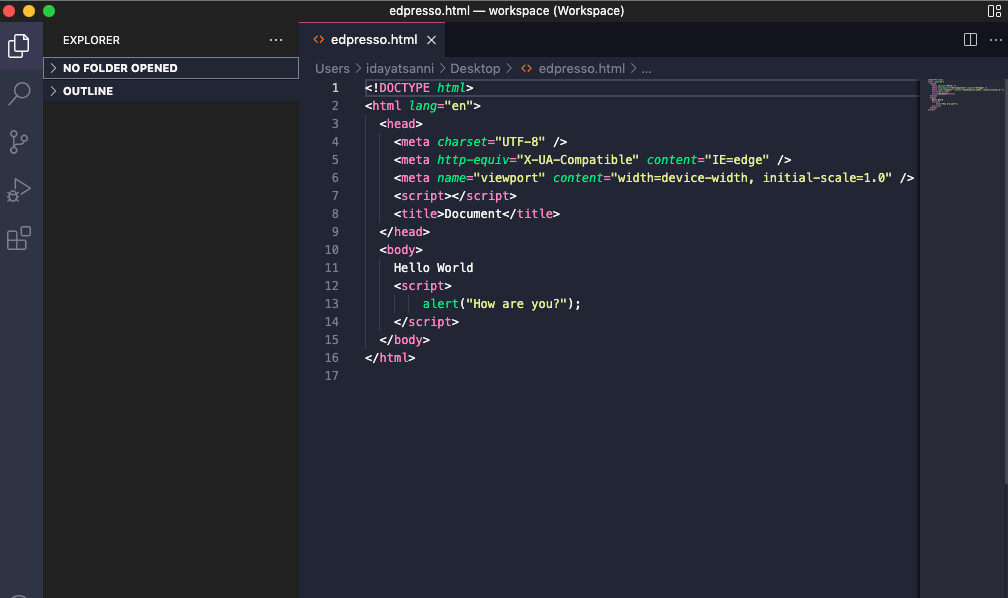Click the X-UA-Compatible meta line
Image resolution: width=1008 pixels, height=598 pixels.
[x=592, y=159]
